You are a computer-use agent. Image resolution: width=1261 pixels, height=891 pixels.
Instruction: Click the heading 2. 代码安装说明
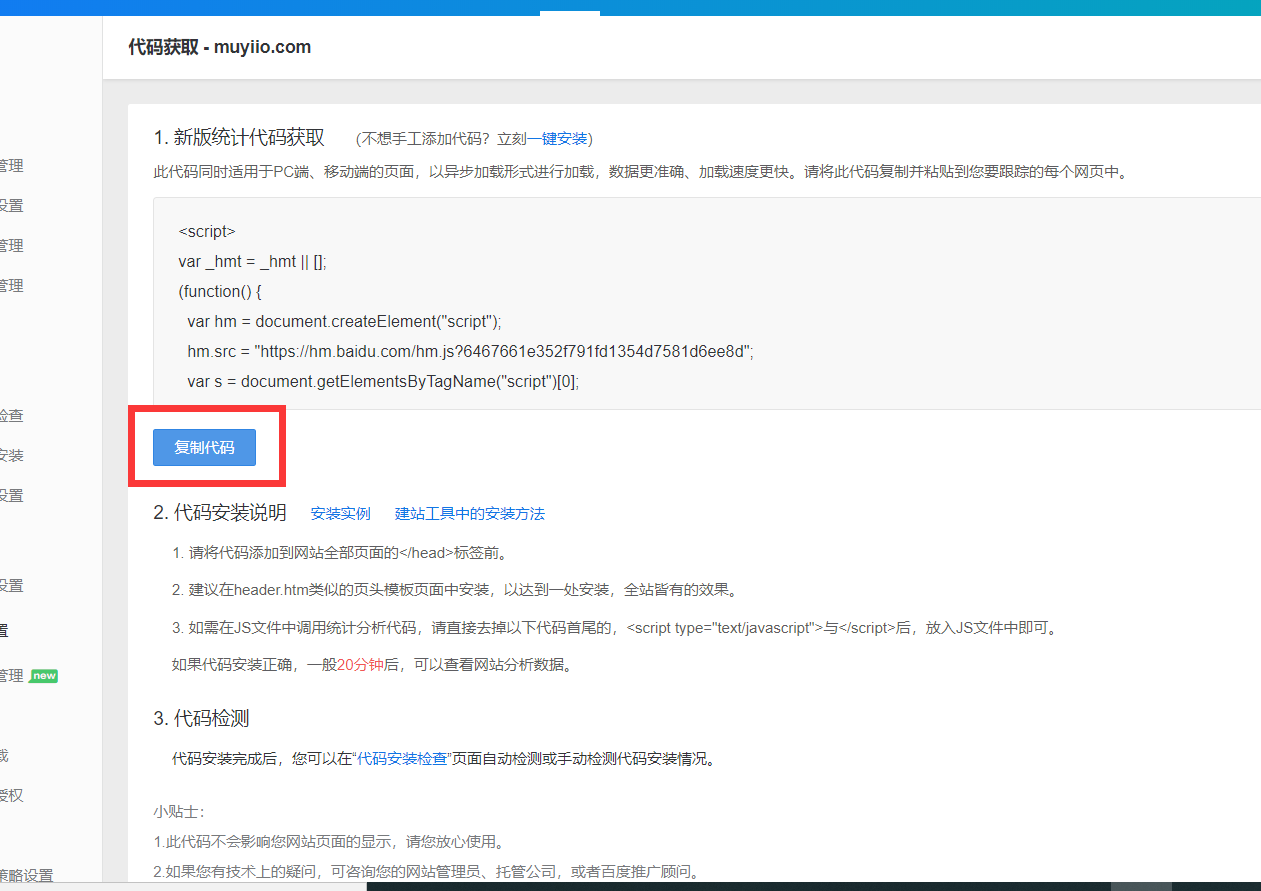pyautogui.click(x=220, y=513)
